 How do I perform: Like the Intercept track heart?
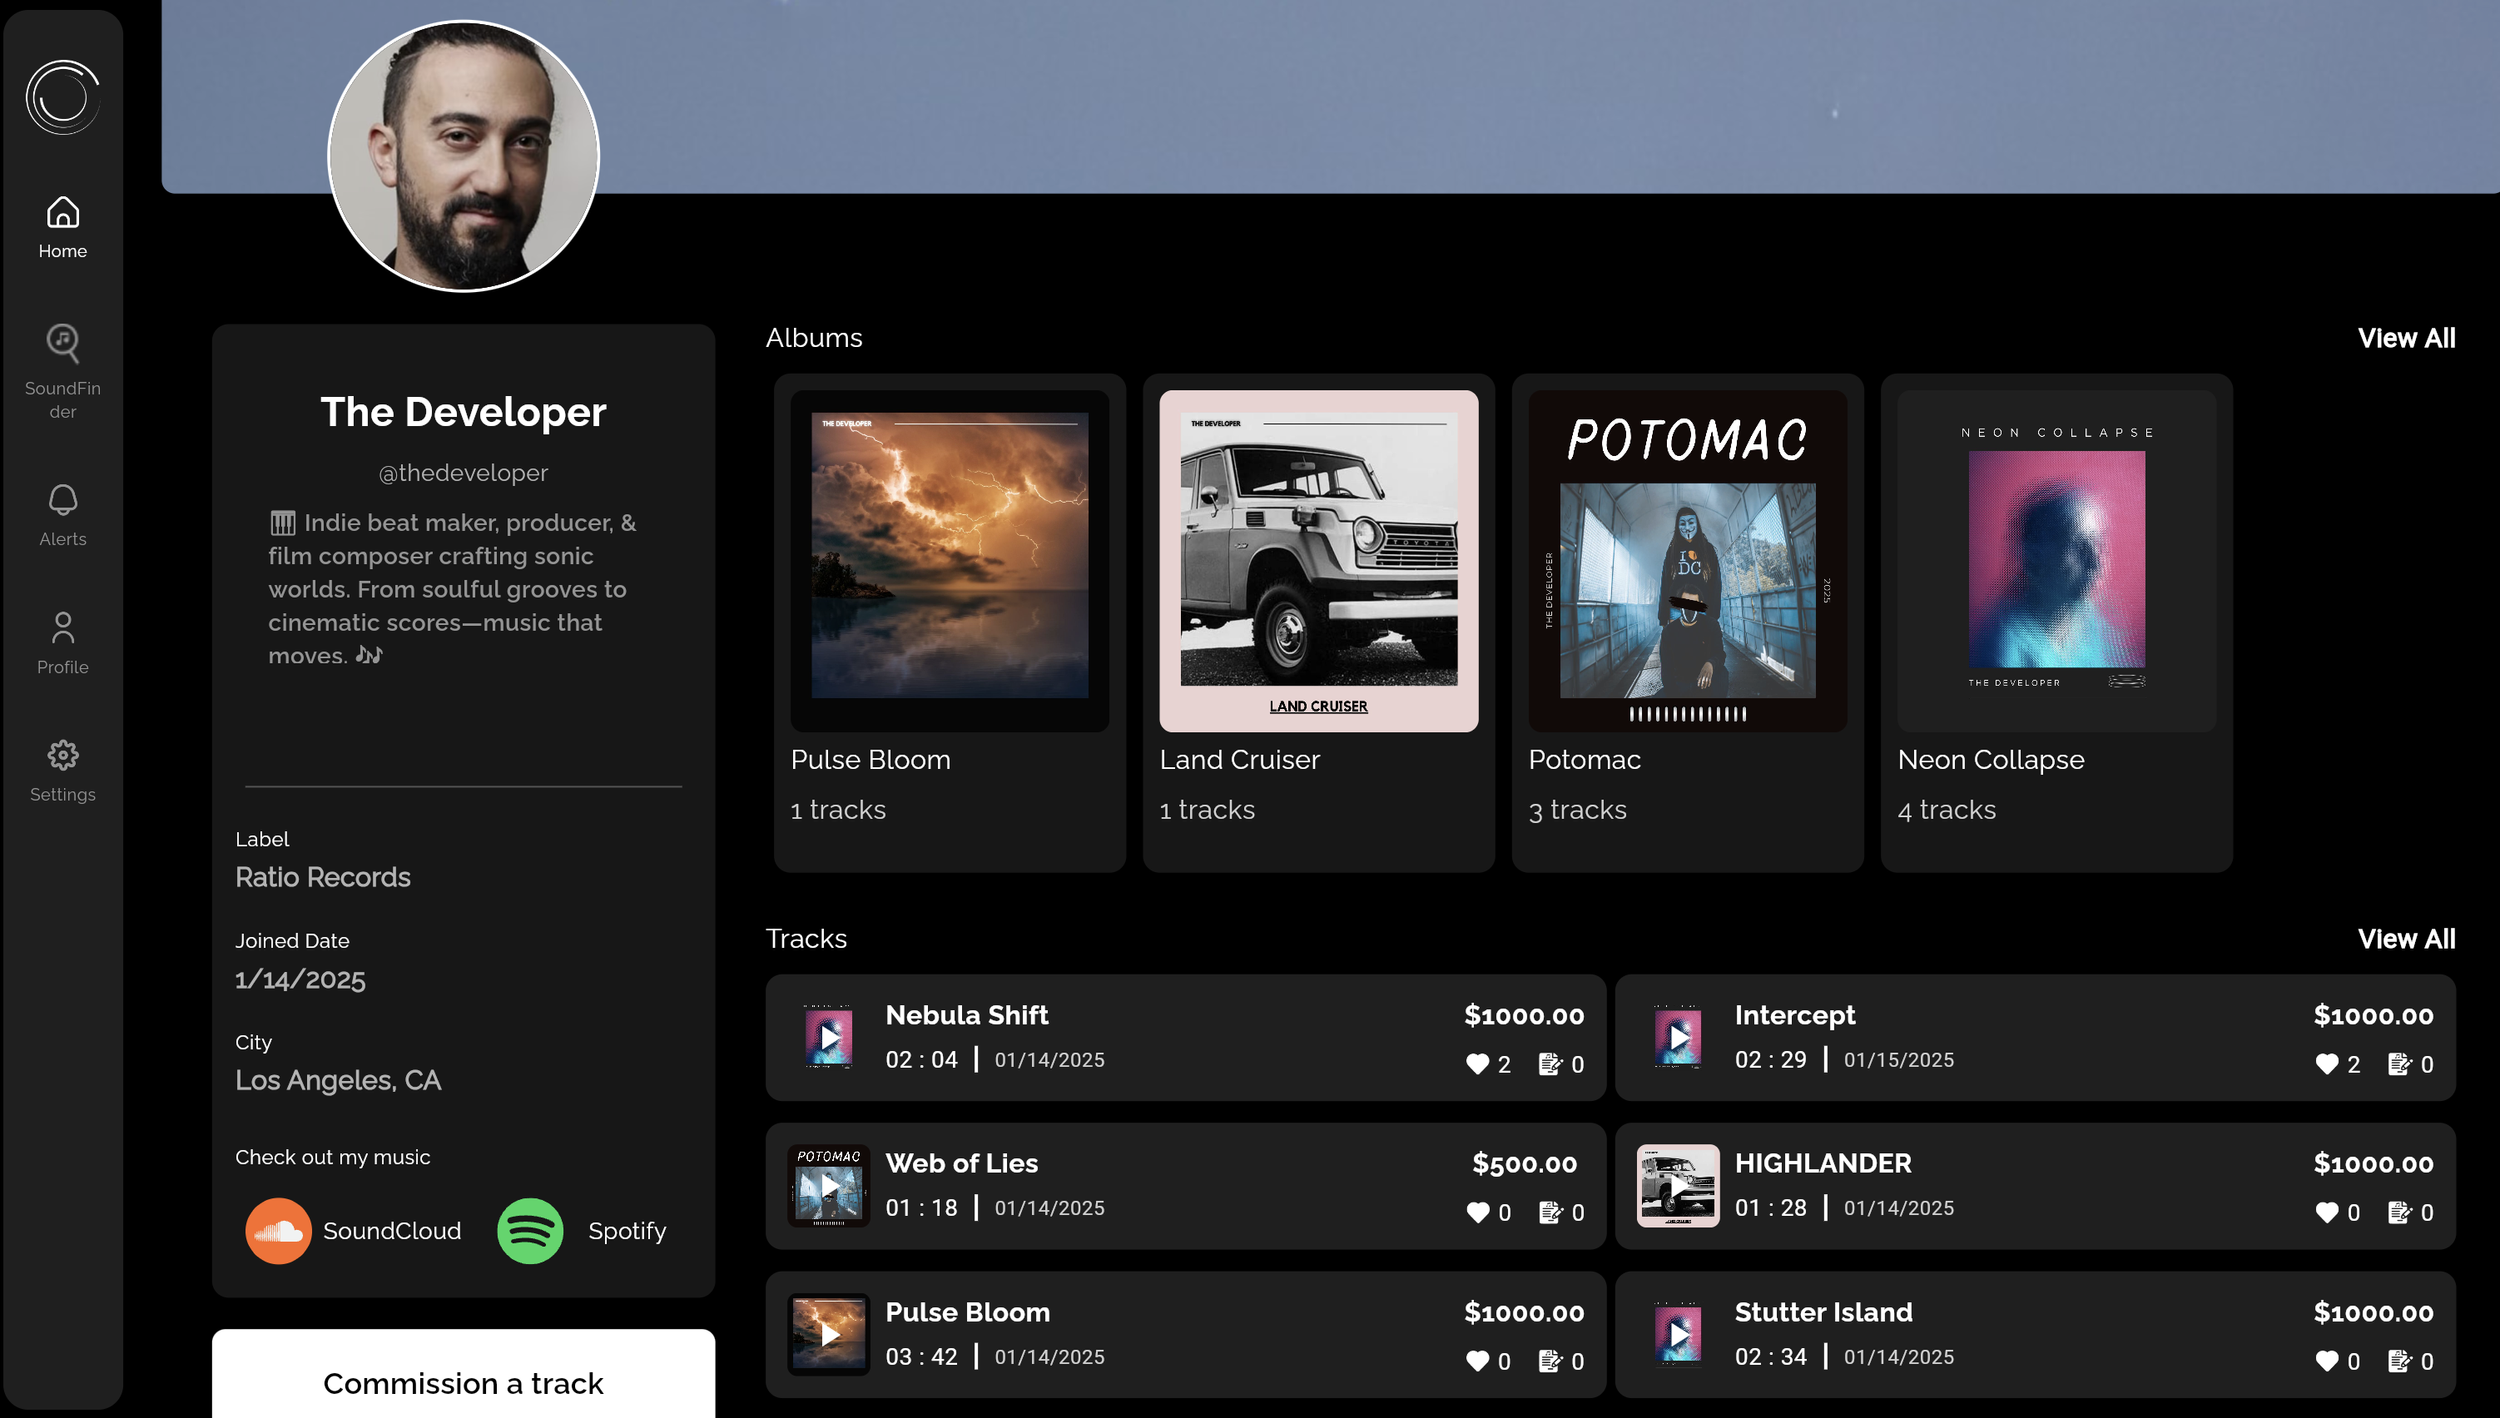(2326, 1064)
